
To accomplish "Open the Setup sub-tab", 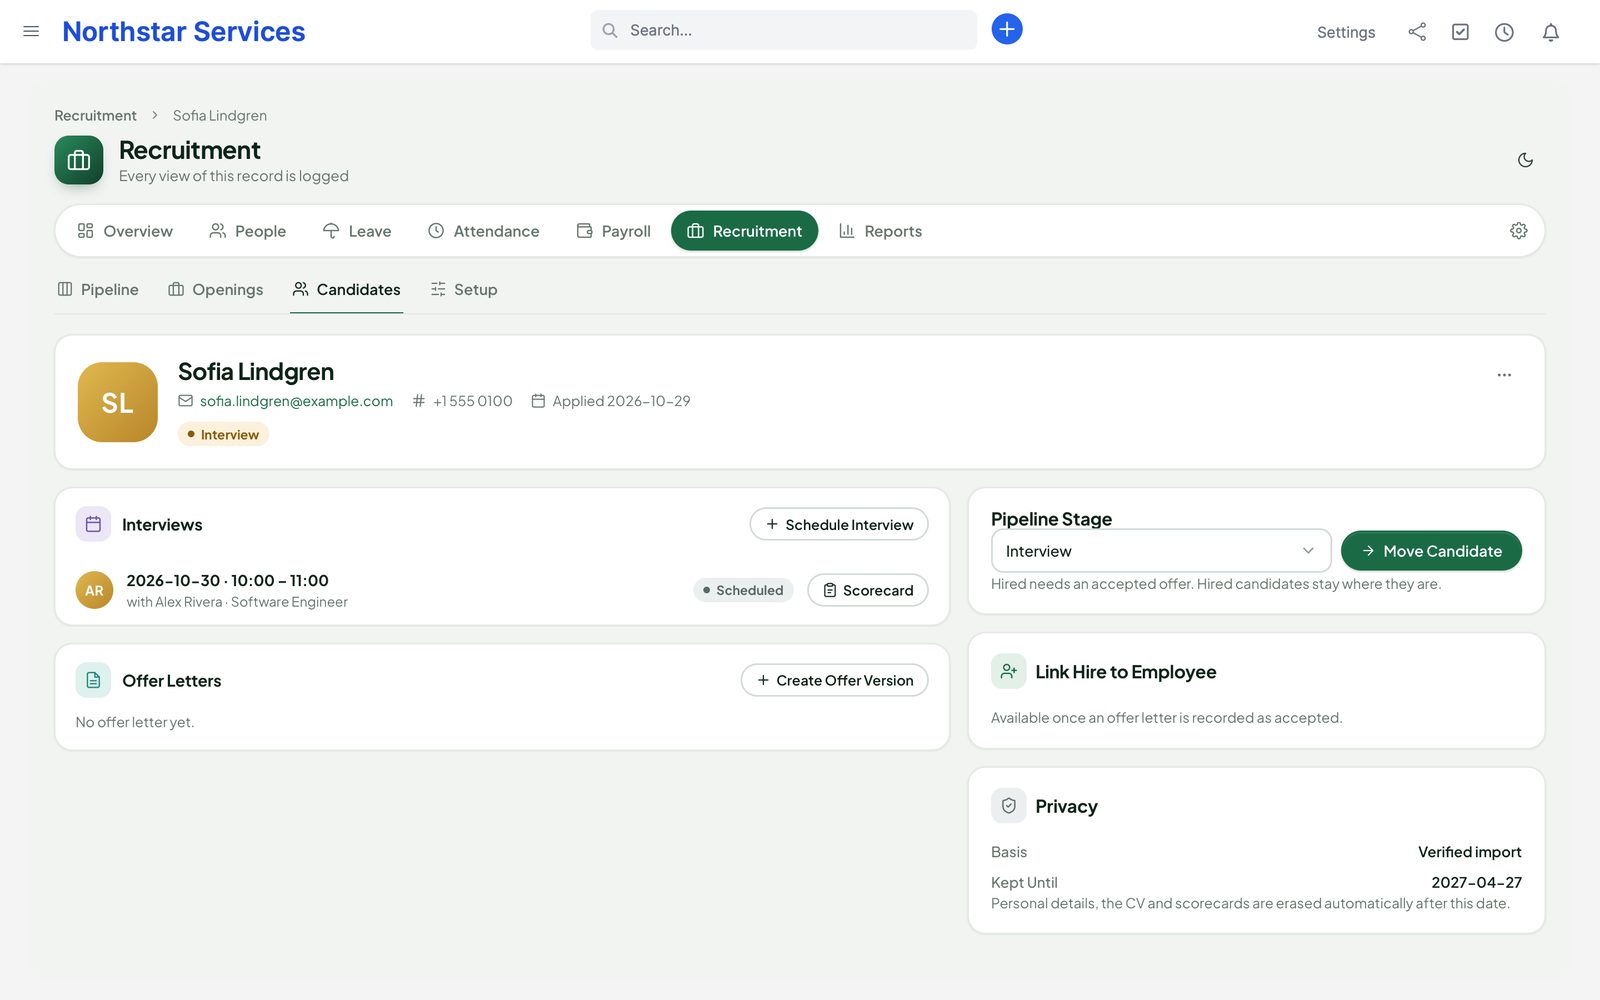I will [x=464, y=289].
